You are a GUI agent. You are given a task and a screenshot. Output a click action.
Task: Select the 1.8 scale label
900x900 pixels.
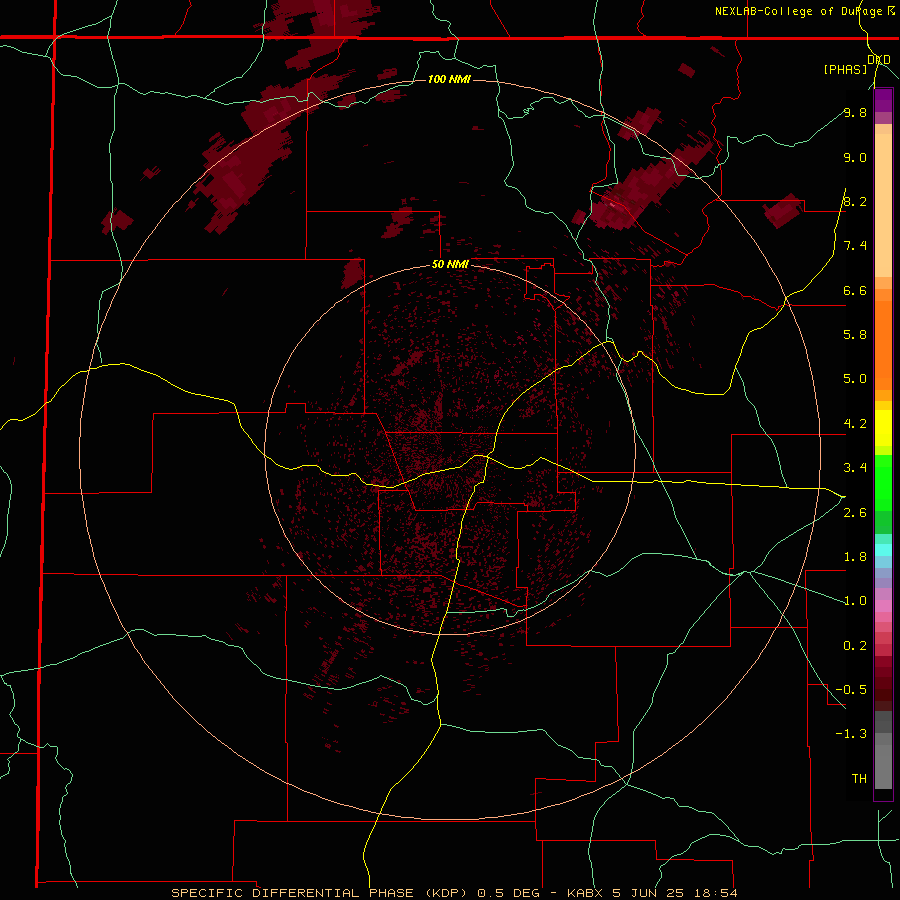click(x=855, y=557)
